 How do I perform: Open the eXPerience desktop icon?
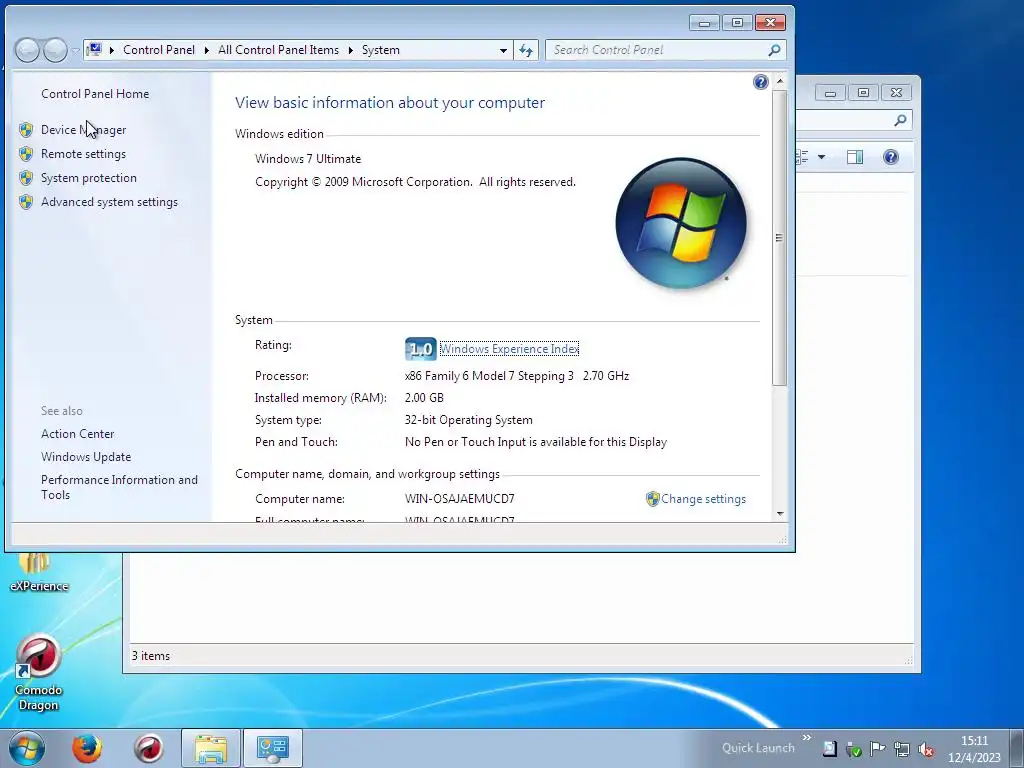[x=39, y=573]
